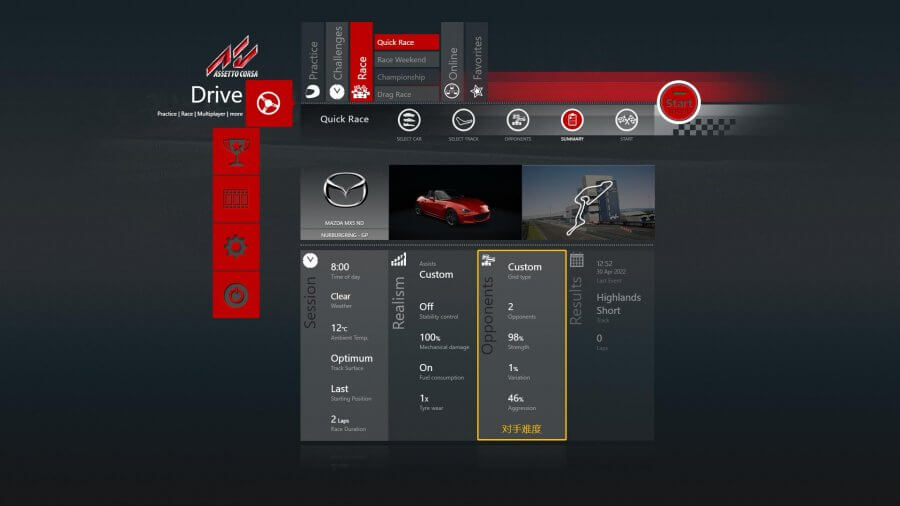Click the 98% Strength value
The height and width of the screenshot is (506, 900).
click(x=515, y=337)
